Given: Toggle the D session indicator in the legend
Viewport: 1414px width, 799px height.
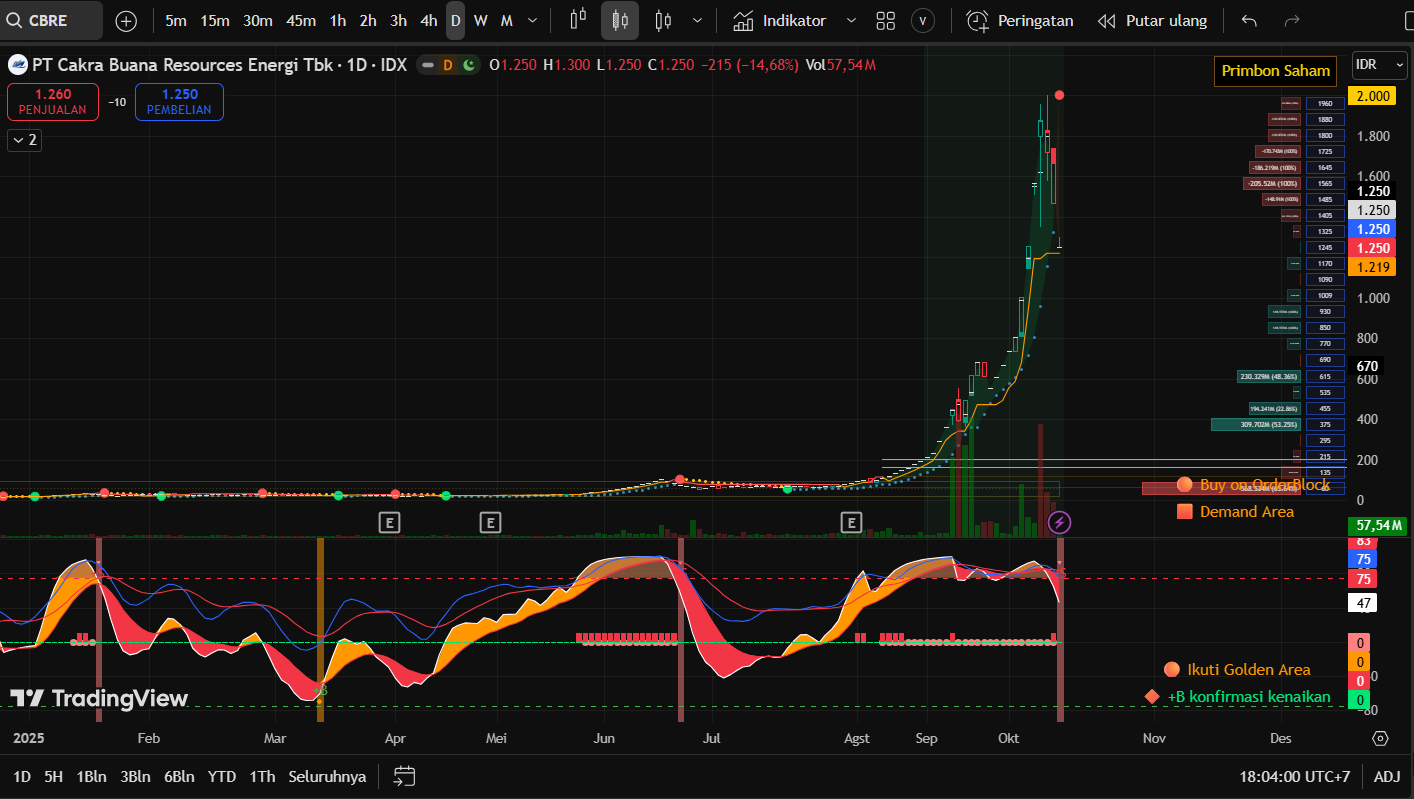Looking at the screenshot, I should coord(448,65).
